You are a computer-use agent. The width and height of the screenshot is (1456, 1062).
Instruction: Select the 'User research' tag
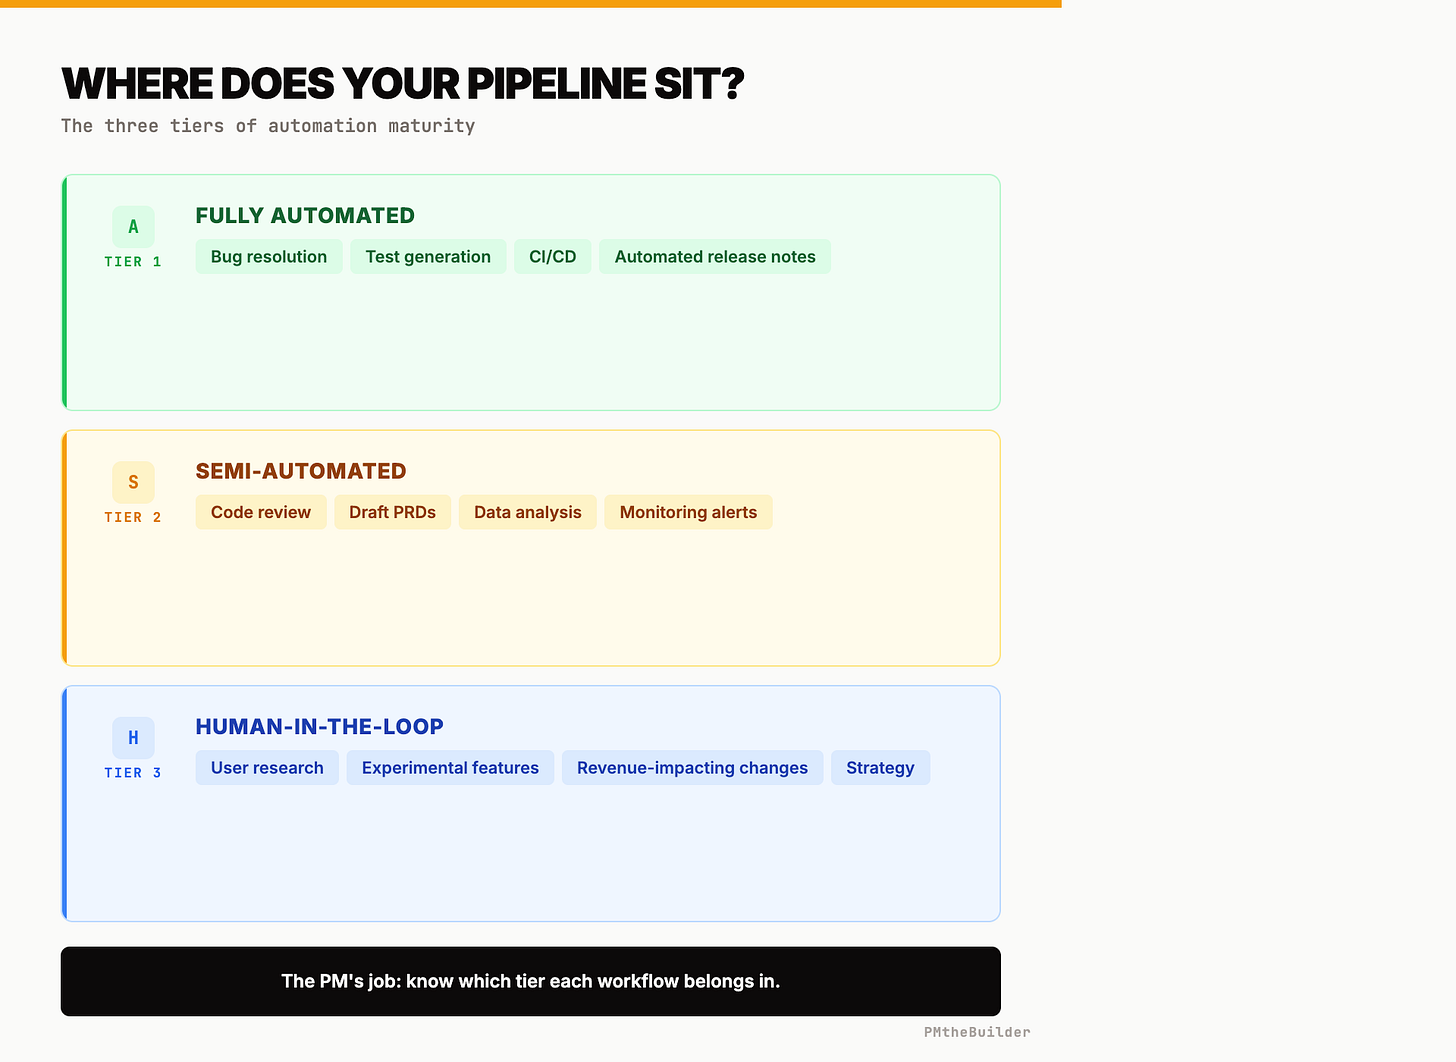[267, 768]
